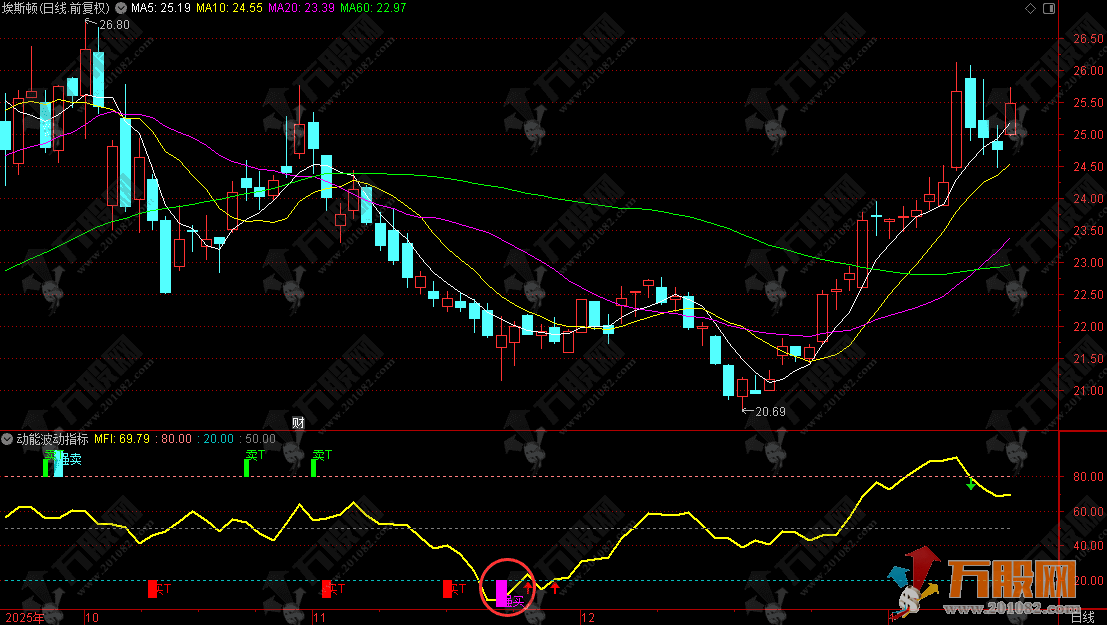This screenshot has width=1107, height=625.
Task: Click the green down arrow on MFI line
Action: coord(970,485)
